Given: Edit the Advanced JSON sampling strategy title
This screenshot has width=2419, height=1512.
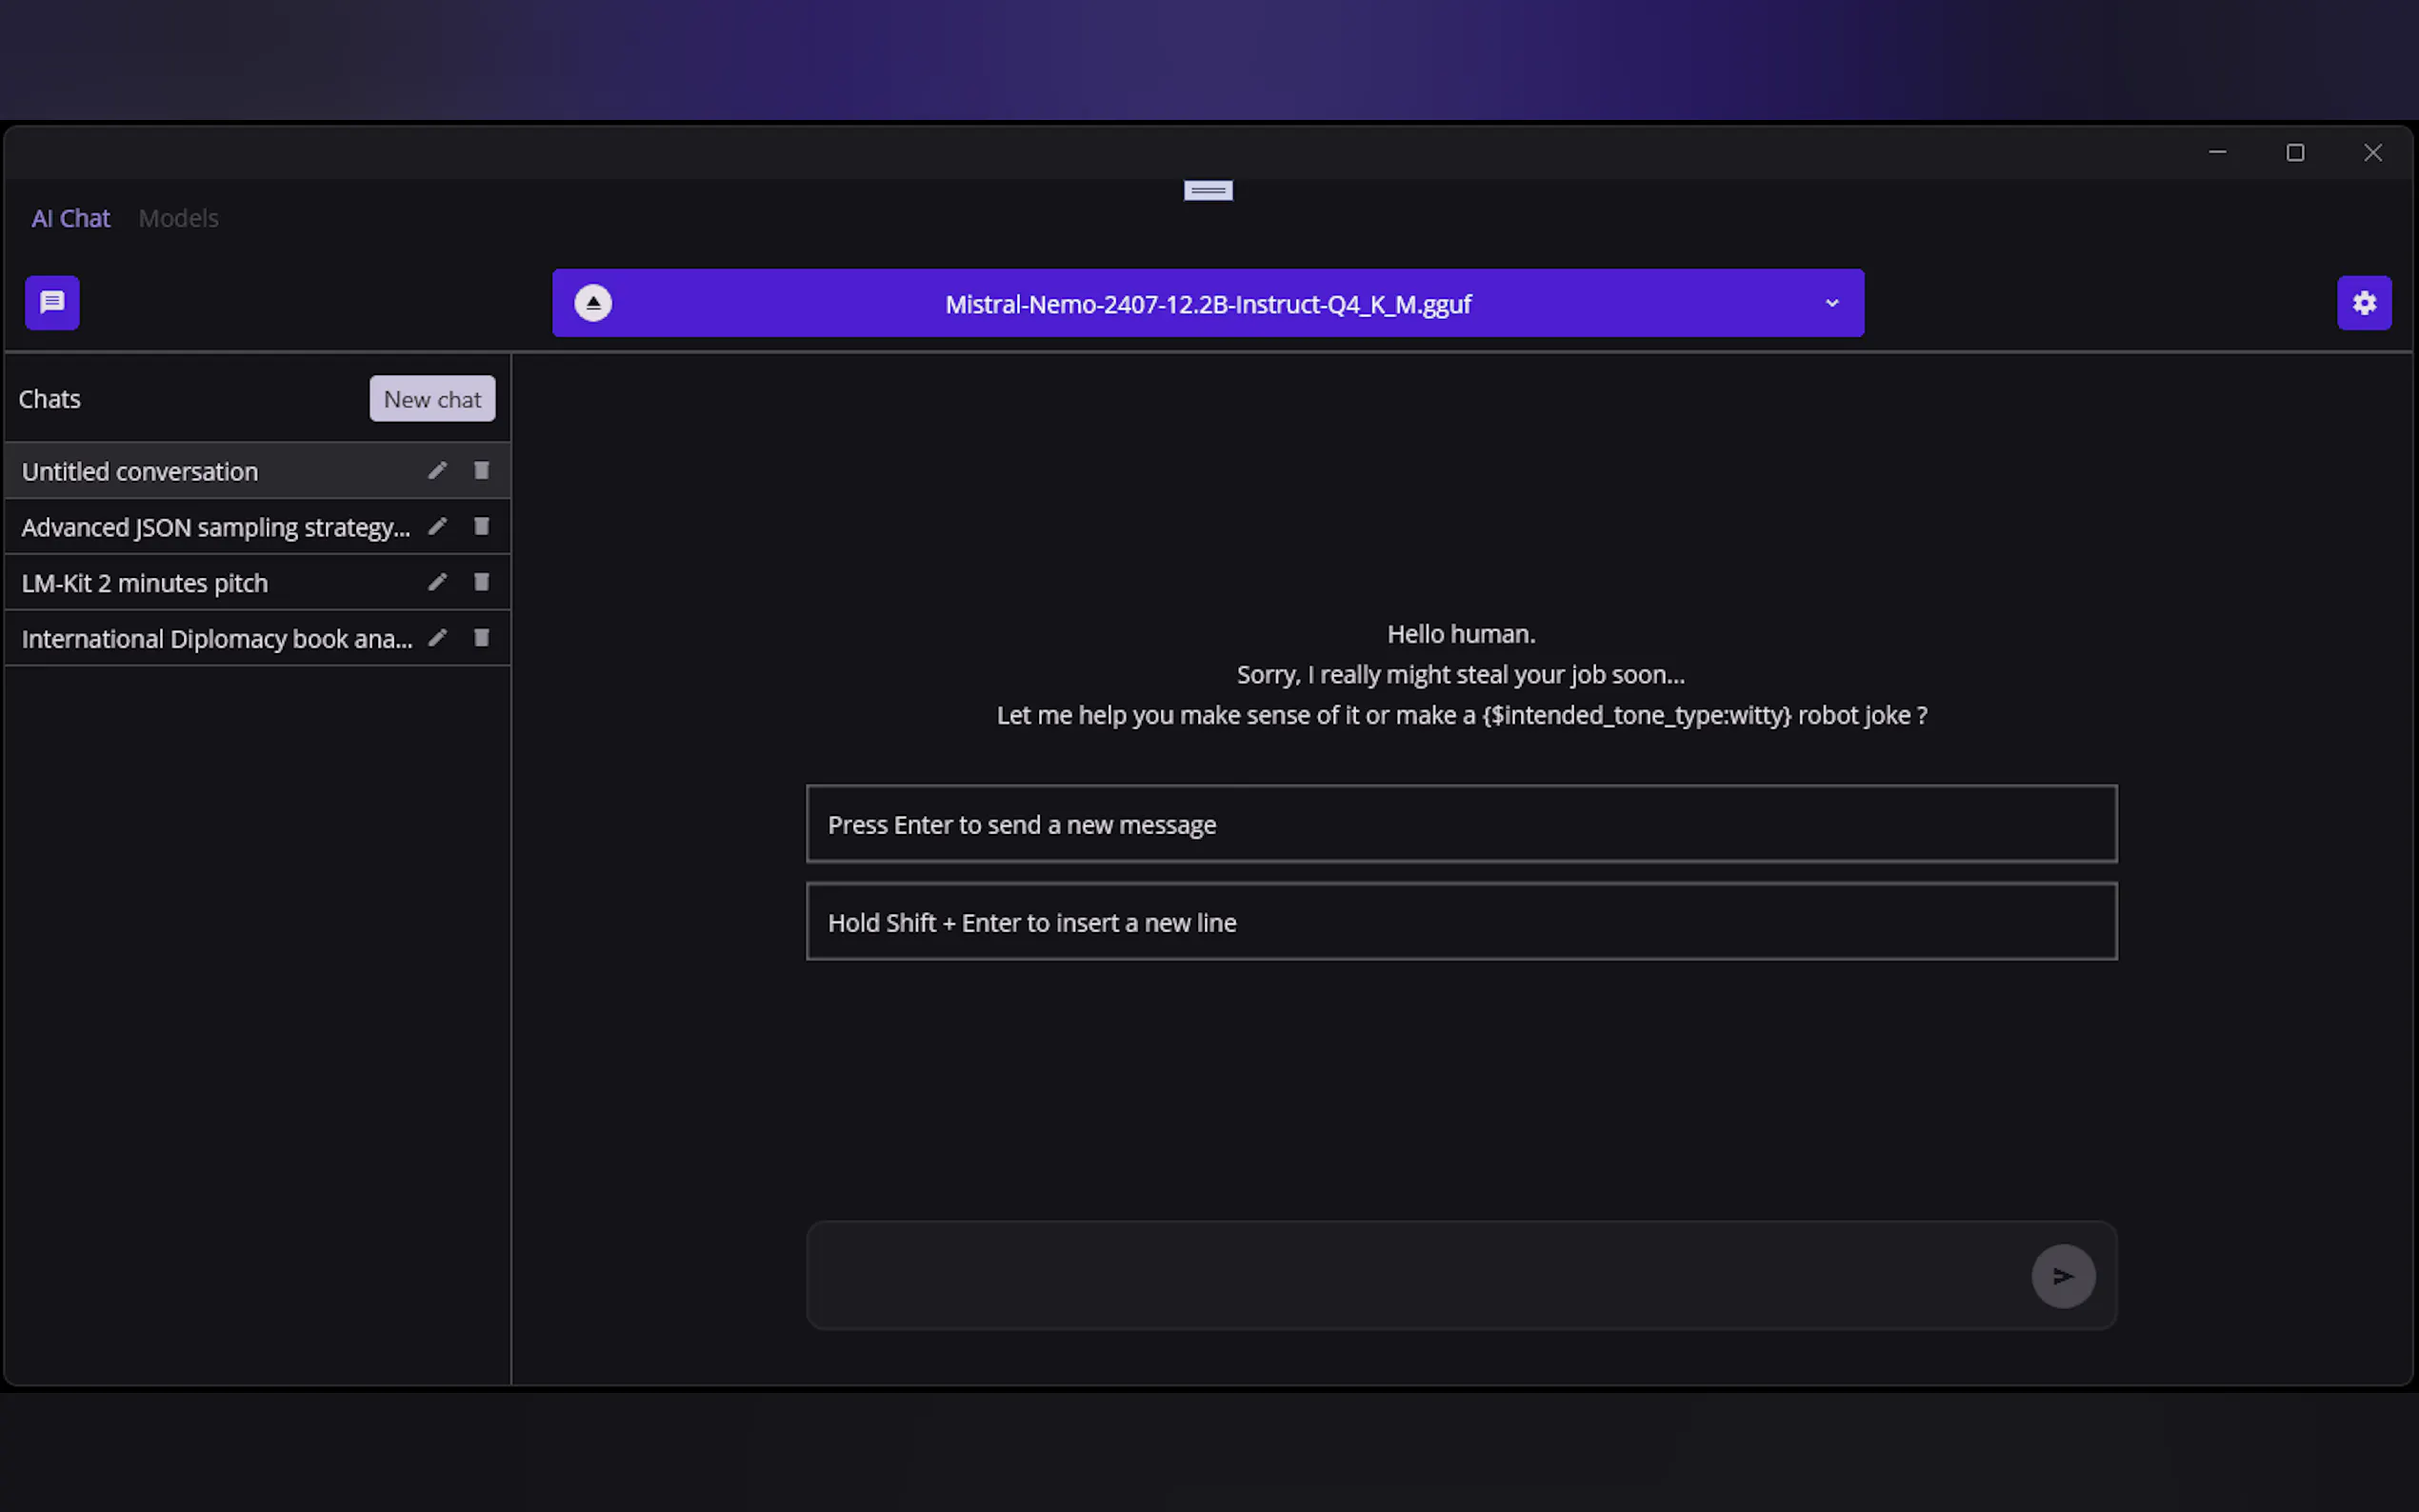Looking at the screenshot, I should pyautogui.click(x=437, y=526).
